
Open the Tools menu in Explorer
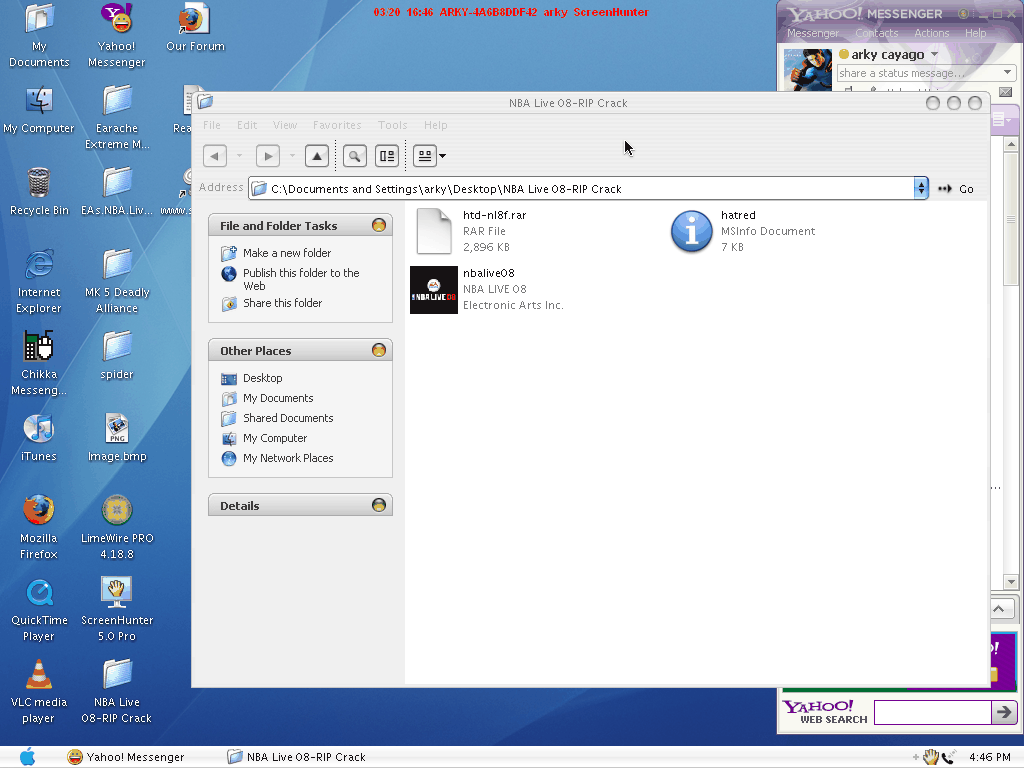392,125
